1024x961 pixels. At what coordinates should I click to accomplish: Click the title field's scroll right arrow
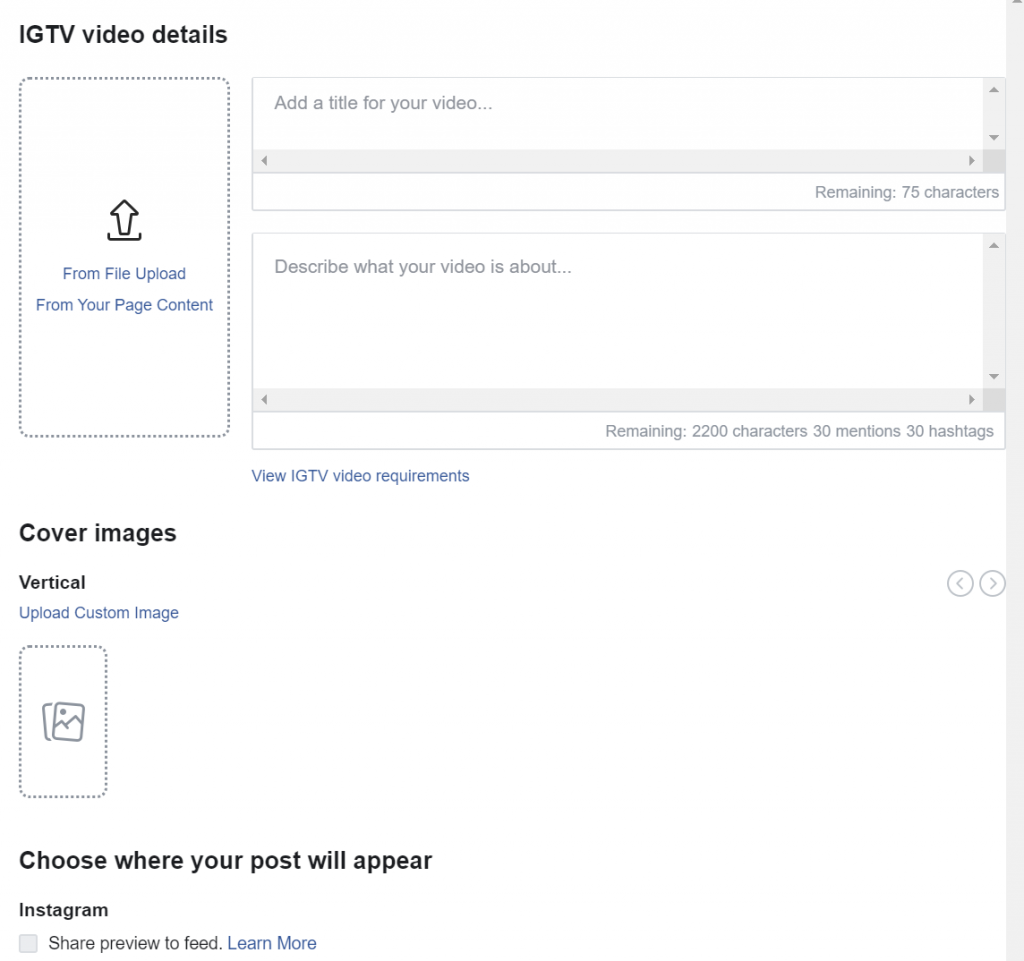[x=972, y=161]
